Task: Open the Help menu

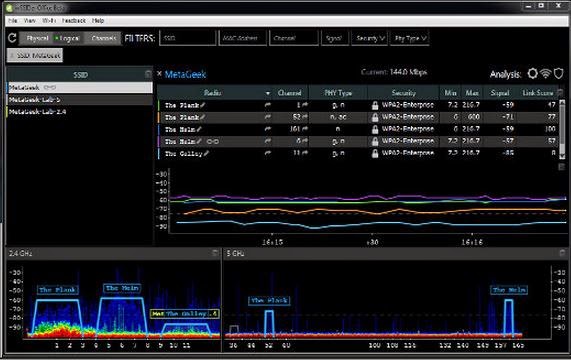Action: [98, 21]
